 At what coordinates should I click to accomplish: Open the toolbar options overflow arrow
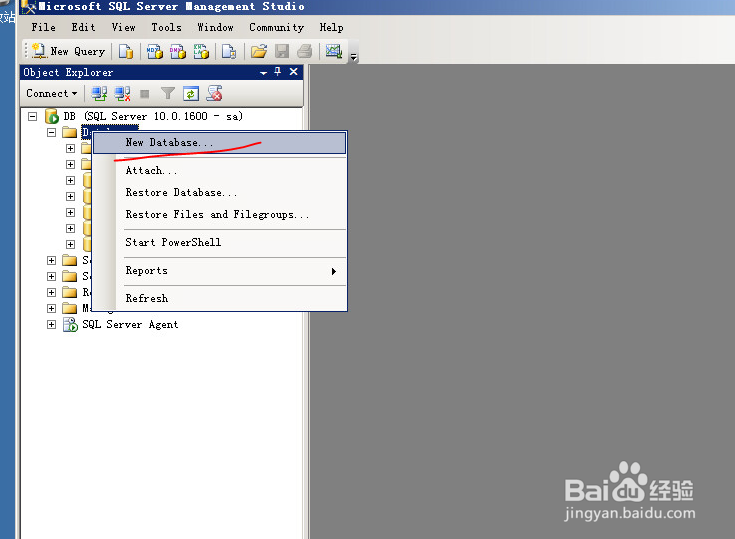click(x=354, y=57)
